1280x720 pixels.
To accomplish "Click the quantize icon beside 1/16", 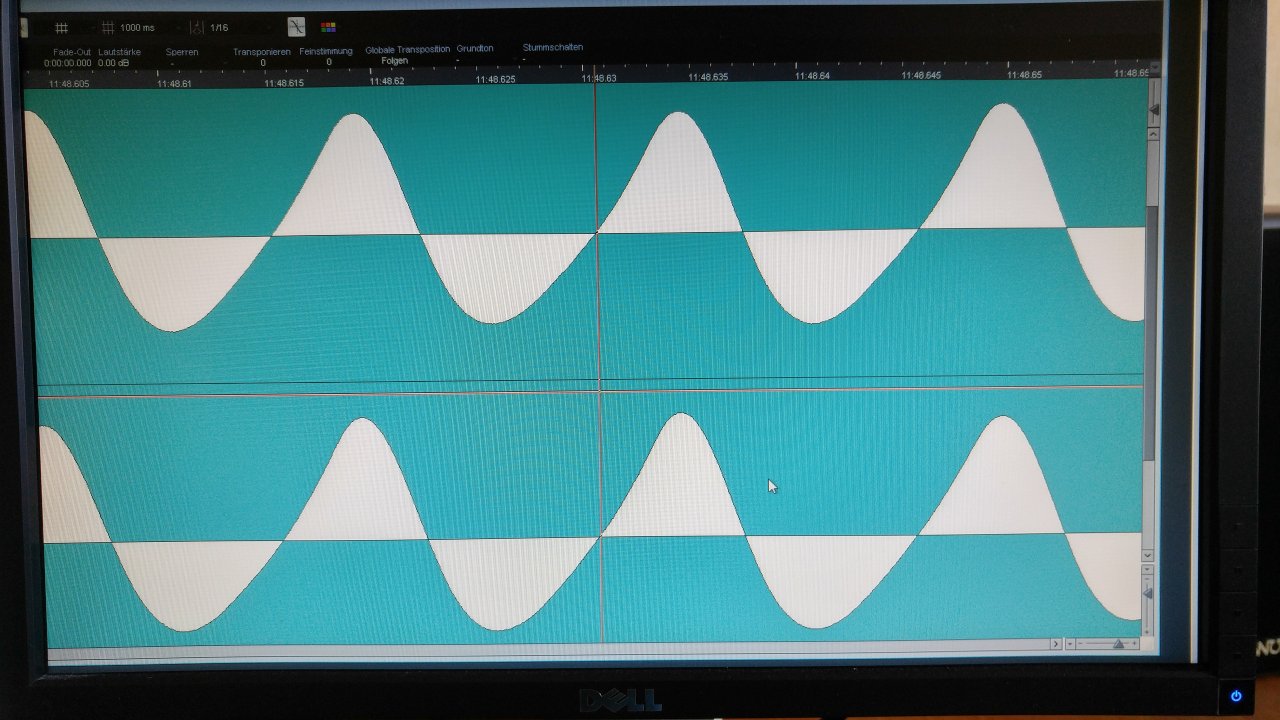I will point(197,28).
